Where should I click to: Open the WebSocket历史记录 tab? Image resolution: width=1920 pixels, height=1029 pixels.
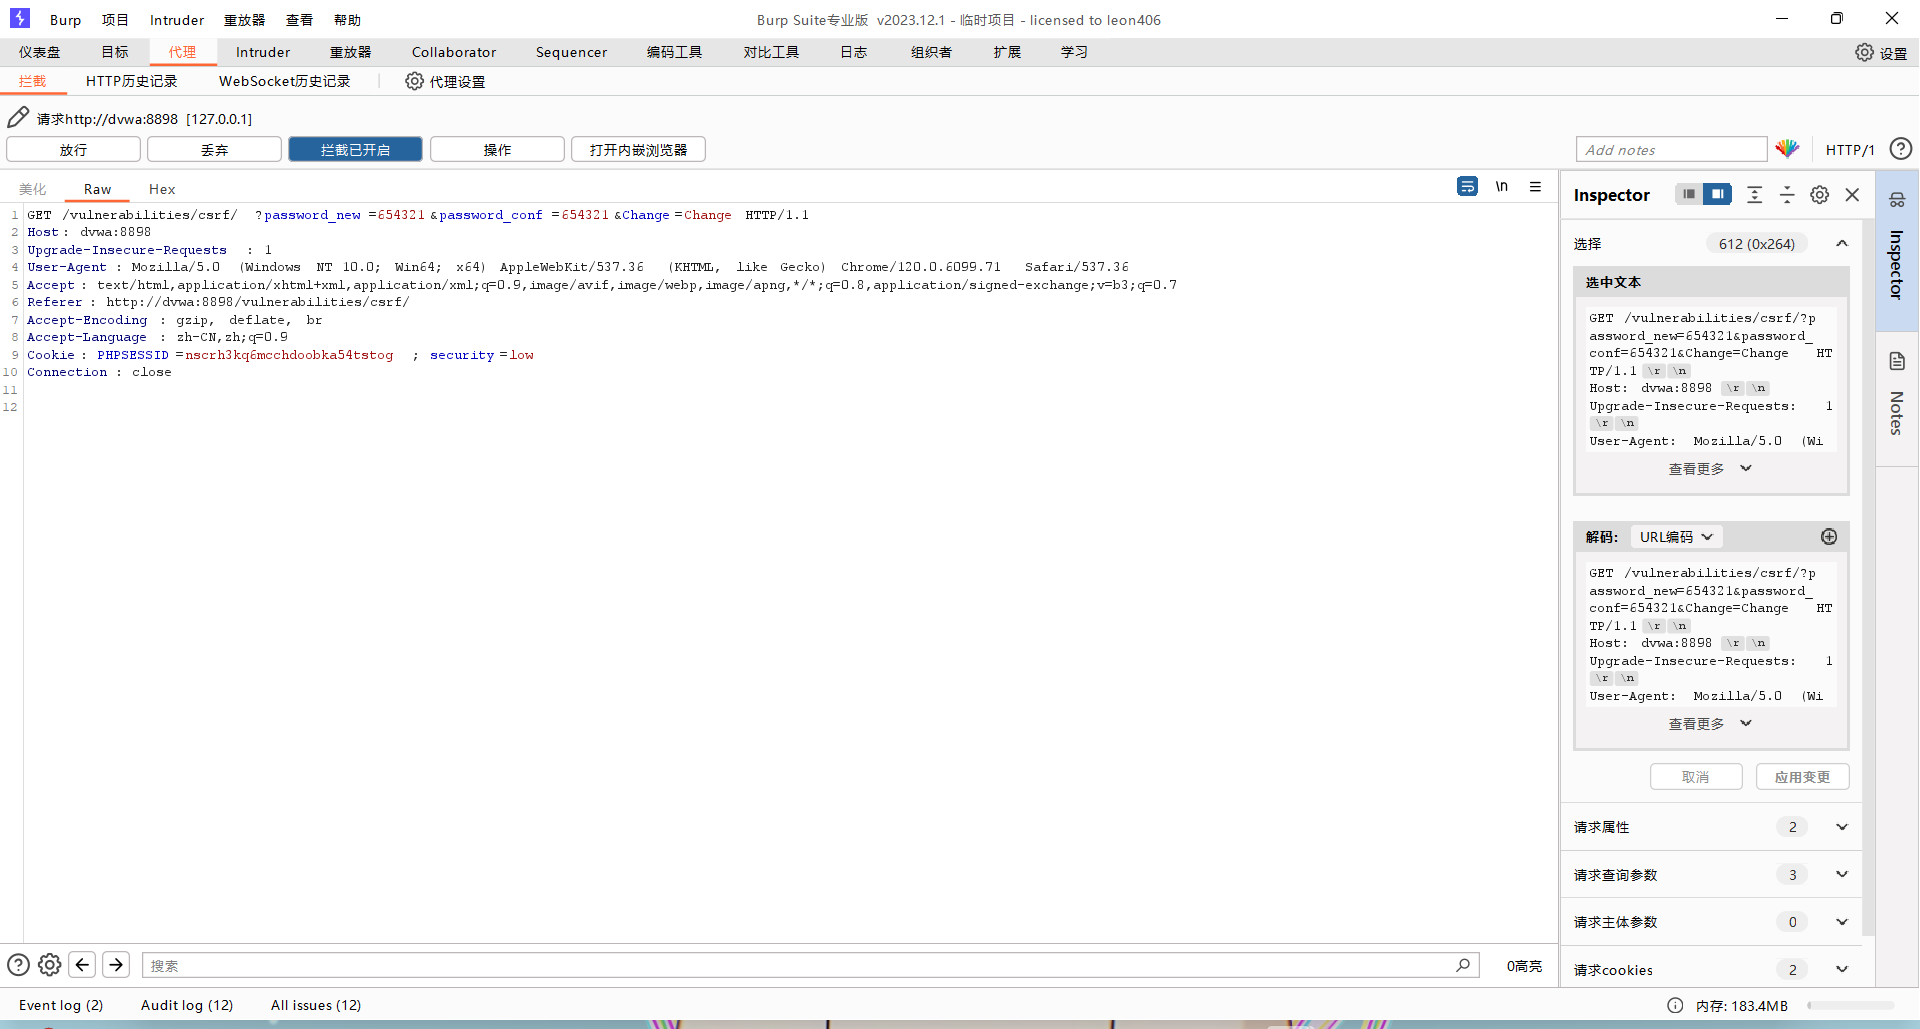[285, 81]
